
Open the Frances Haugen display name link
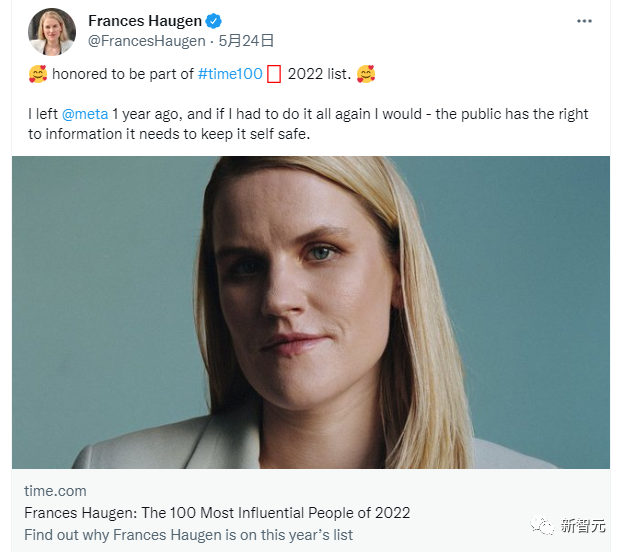click(144, 20)
